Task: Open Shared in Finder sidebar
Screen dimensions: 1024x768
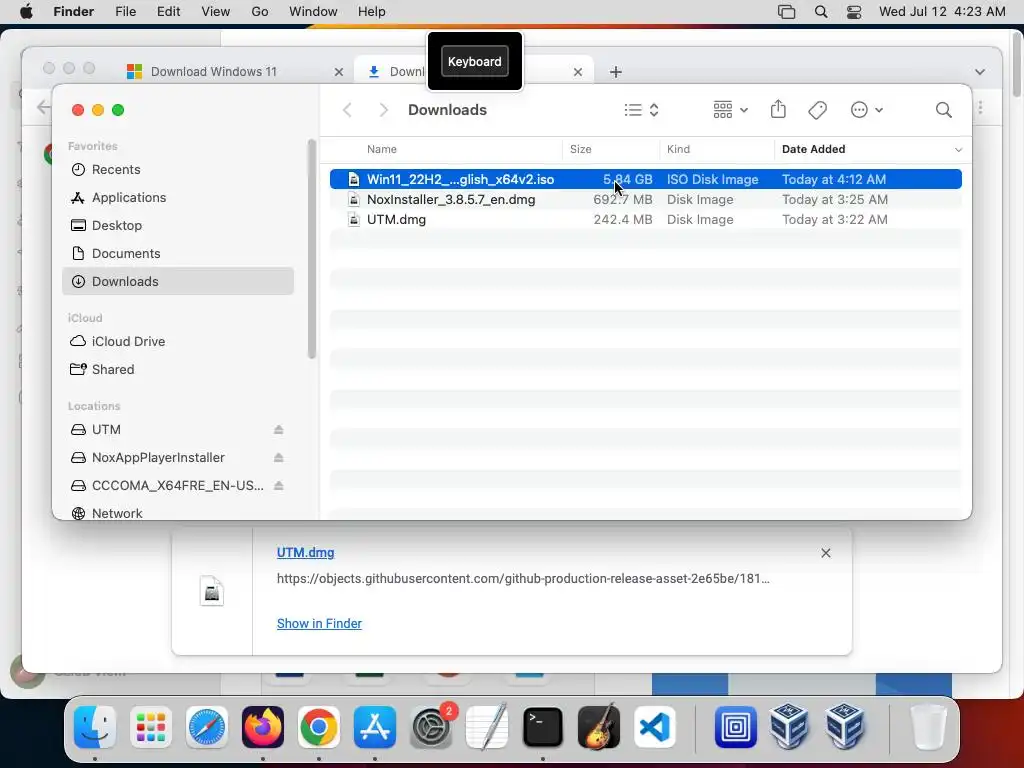Action: (178, 370)
